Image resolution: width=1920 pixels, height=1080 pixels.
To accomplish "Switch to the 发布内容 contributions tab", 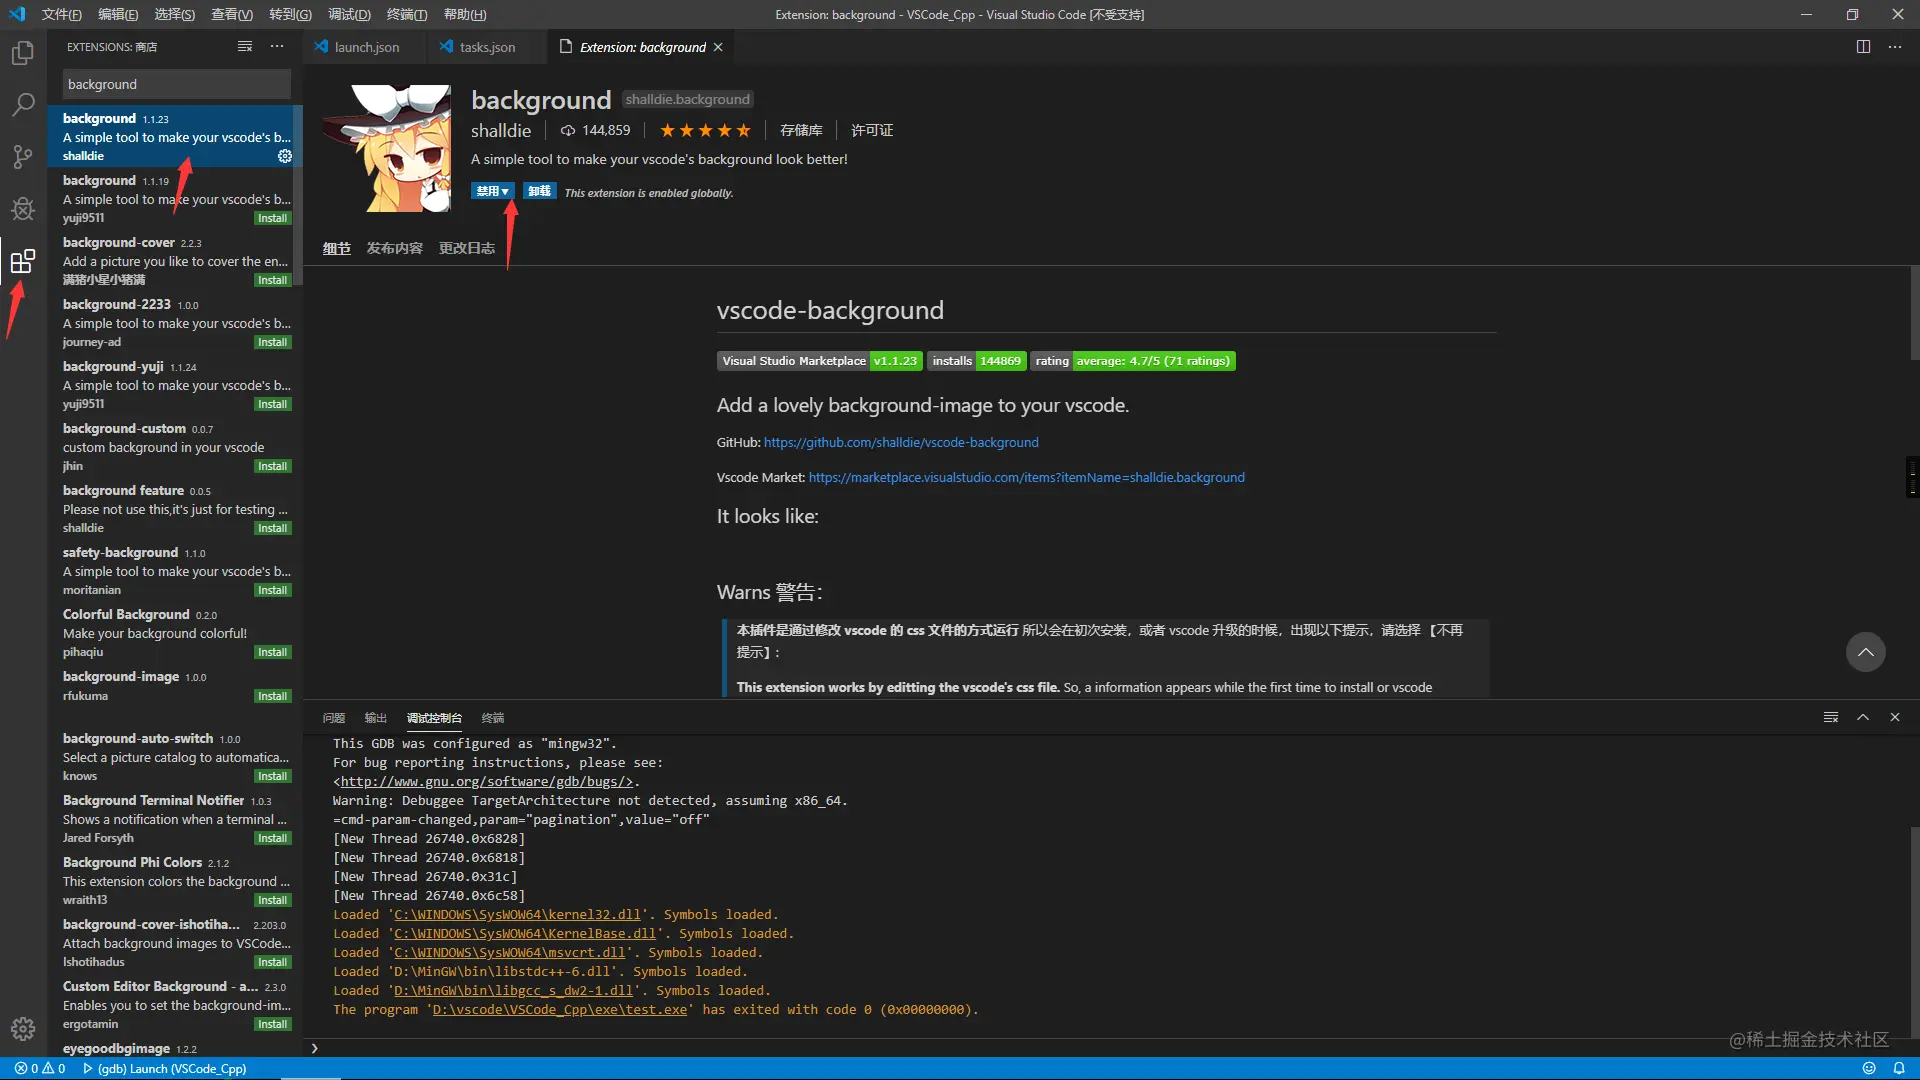I will point(395,248).
